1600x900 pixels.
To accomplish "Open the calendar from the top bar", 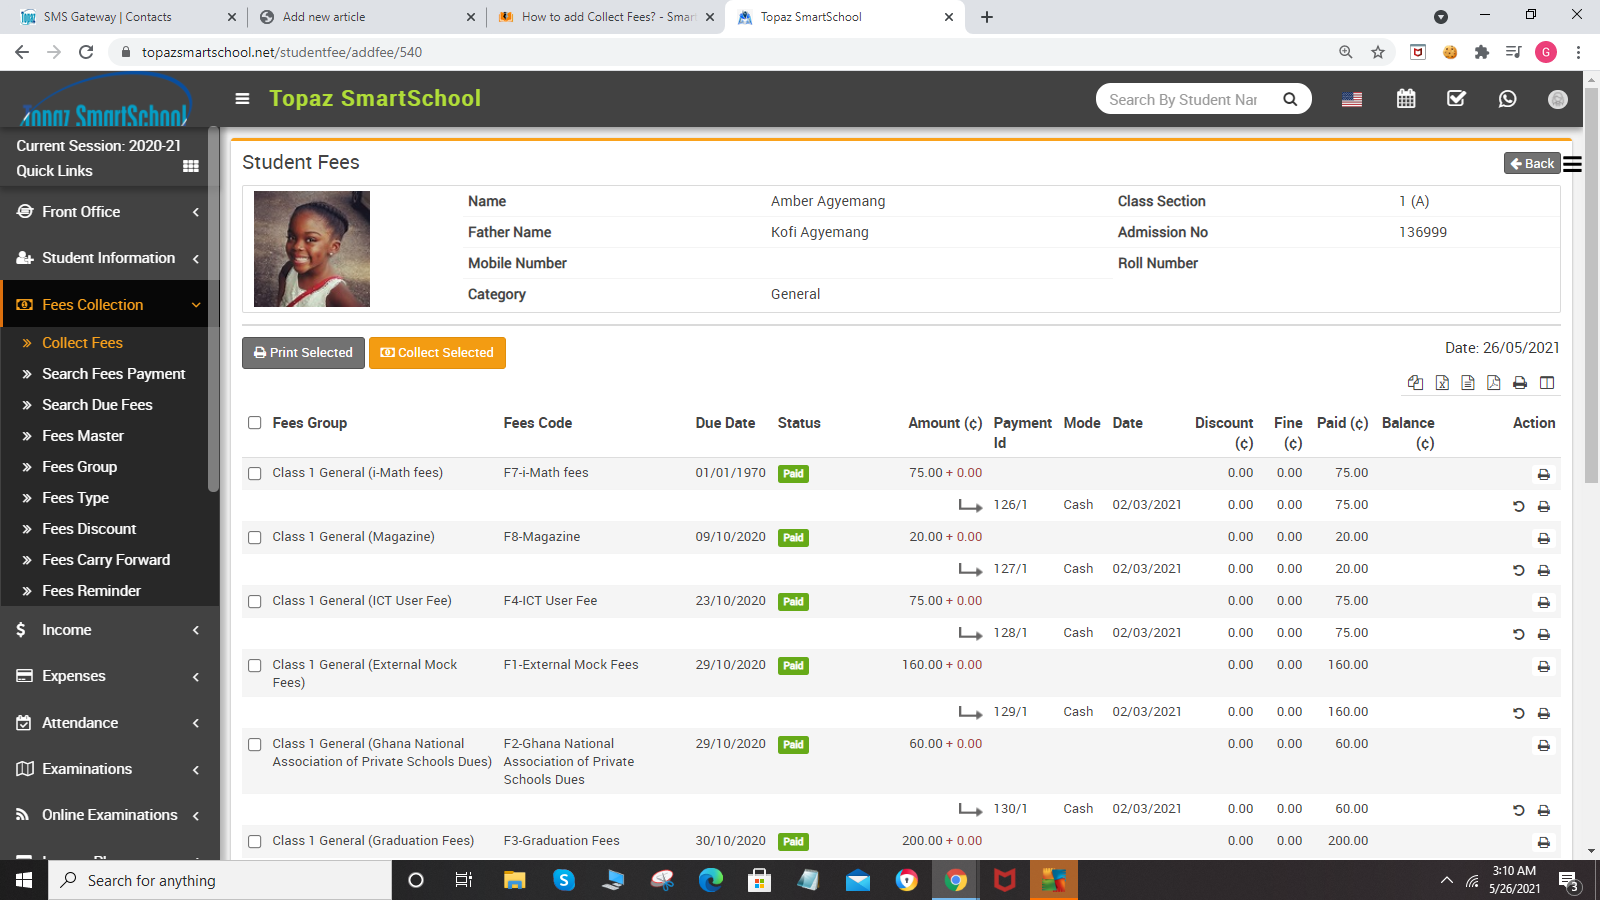I will click(x=1406, y=98).
